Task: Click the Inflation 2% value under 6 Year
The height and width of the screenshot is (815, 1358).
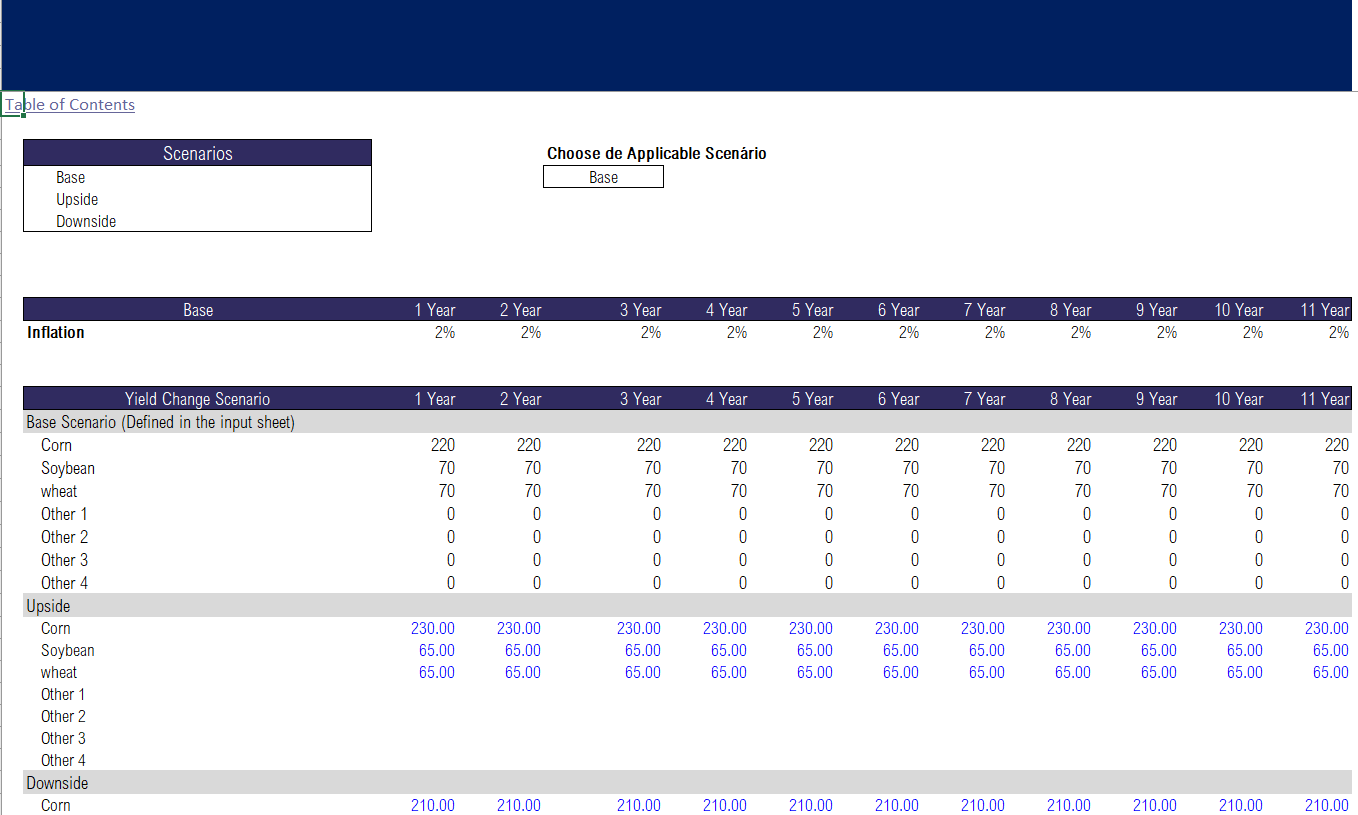Action: click(x=909, y=332)
